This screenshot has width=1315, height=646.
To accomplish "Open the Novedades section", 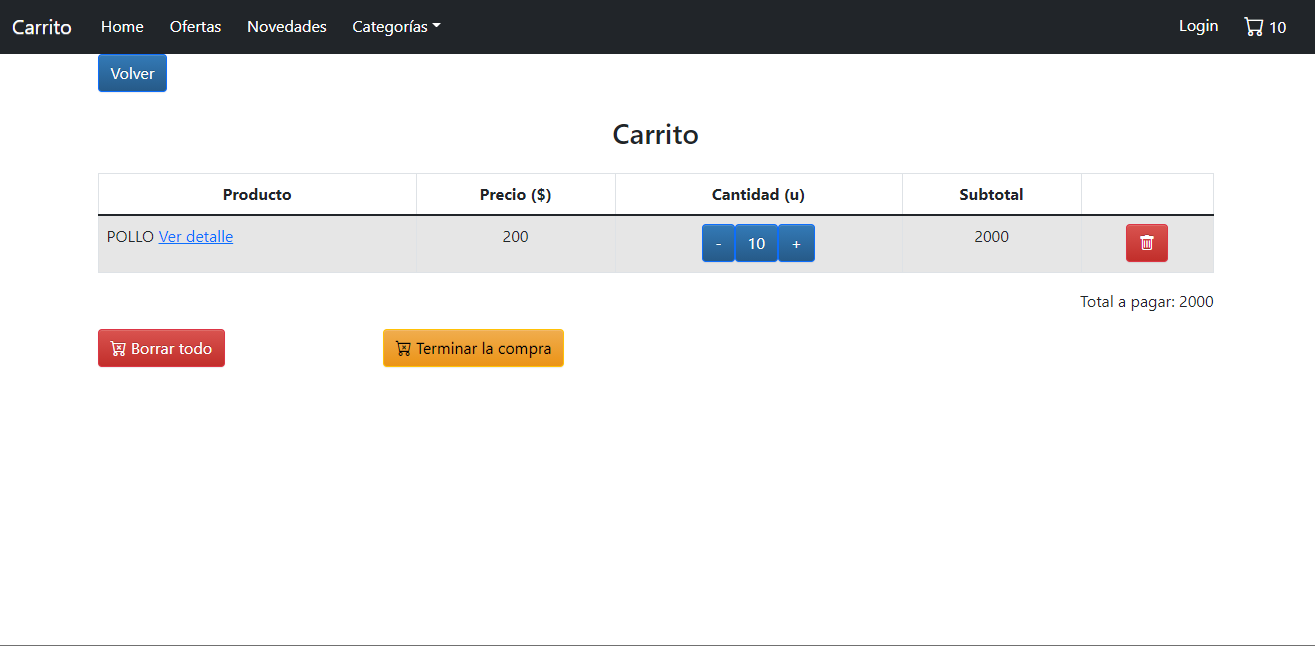I will [x=287, y=27].
